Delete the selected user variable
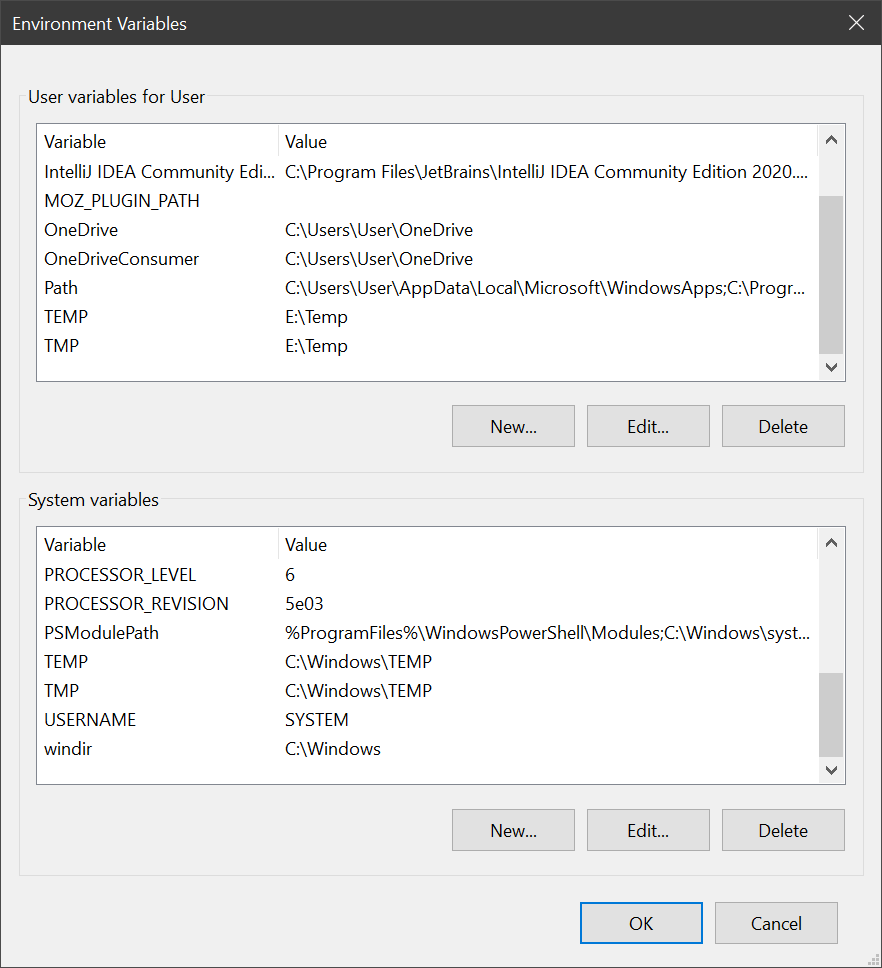The width and height of the screenshot is (882, 968). (x=783, y=426)
